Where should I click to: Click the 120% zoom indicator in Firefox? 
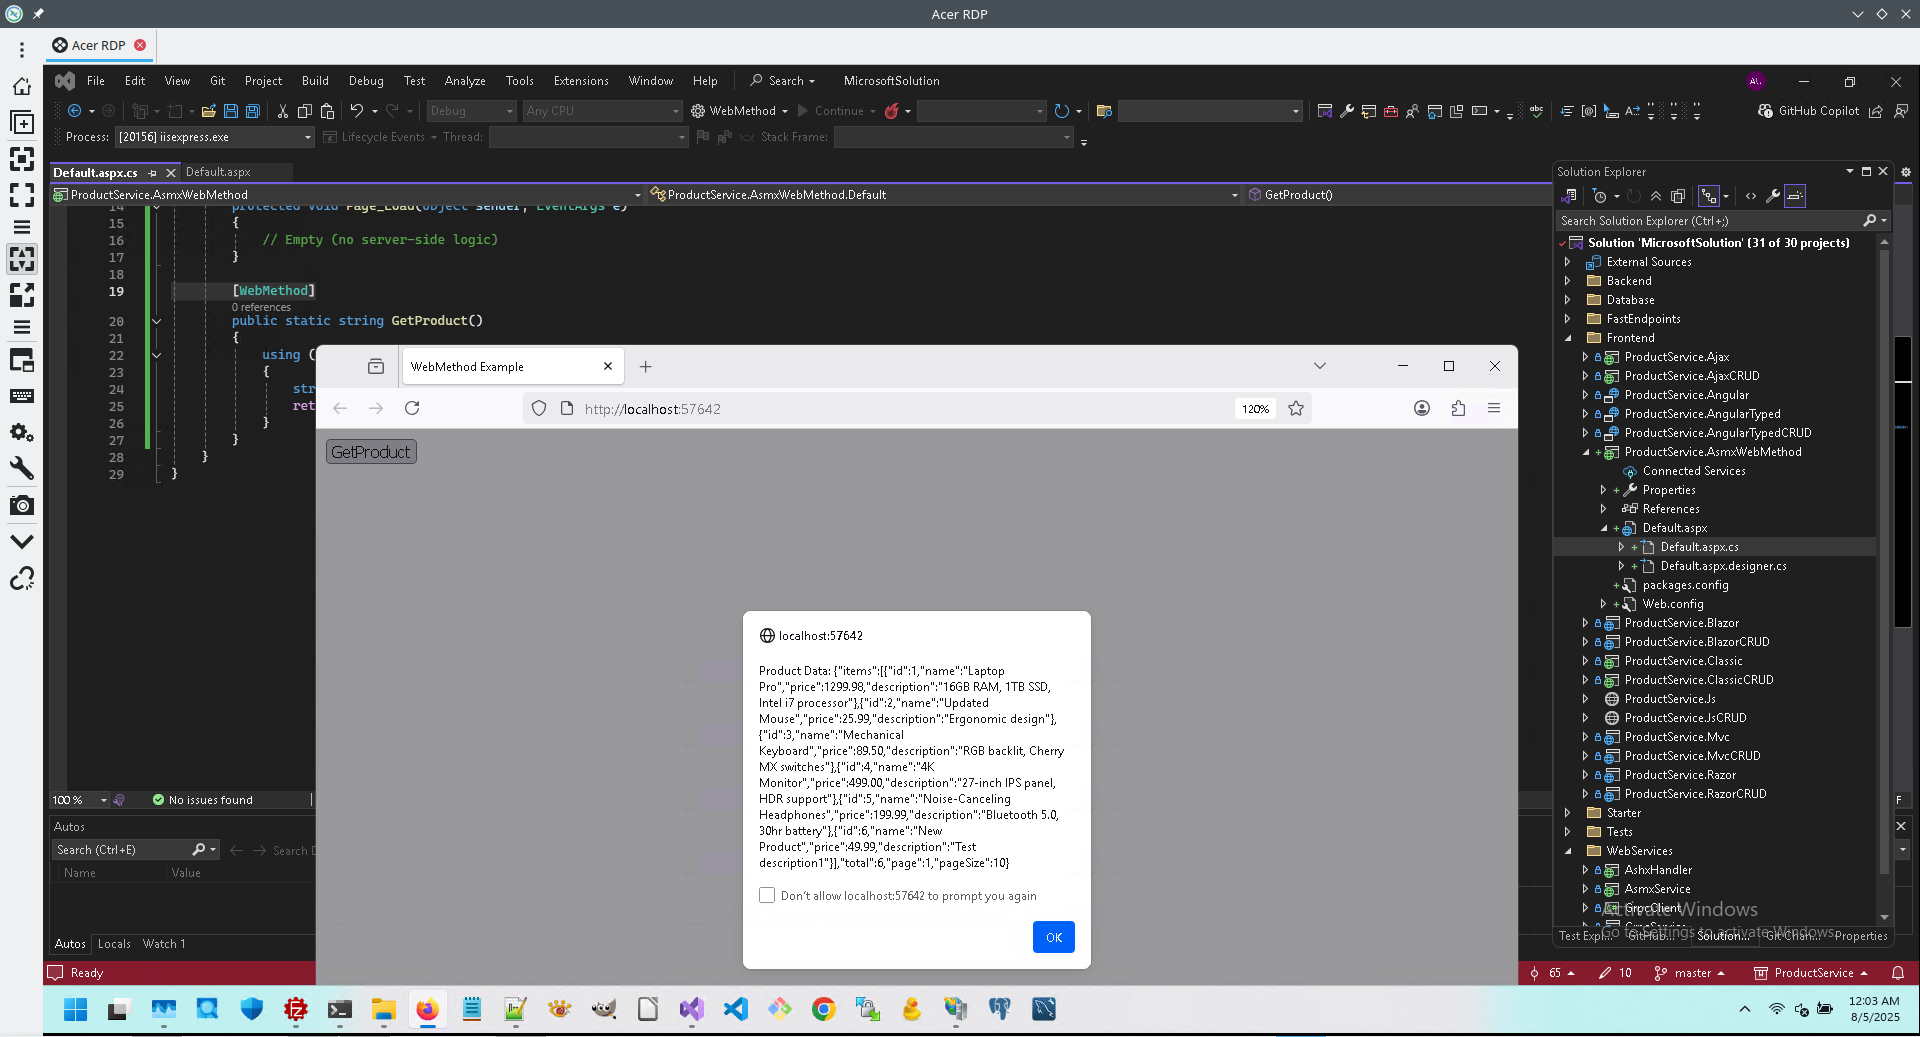click(x=1255, y=409)
